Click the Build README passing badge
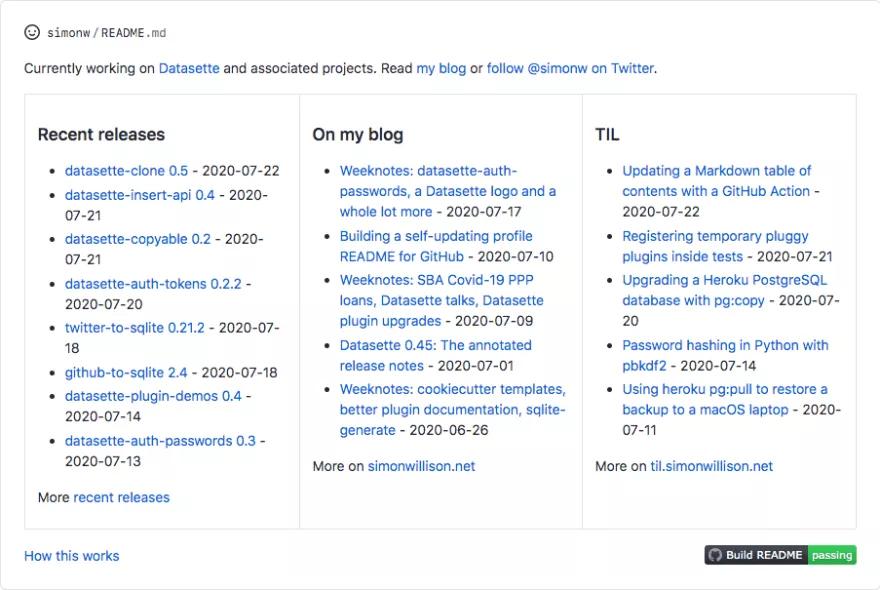 pos(780,555)
